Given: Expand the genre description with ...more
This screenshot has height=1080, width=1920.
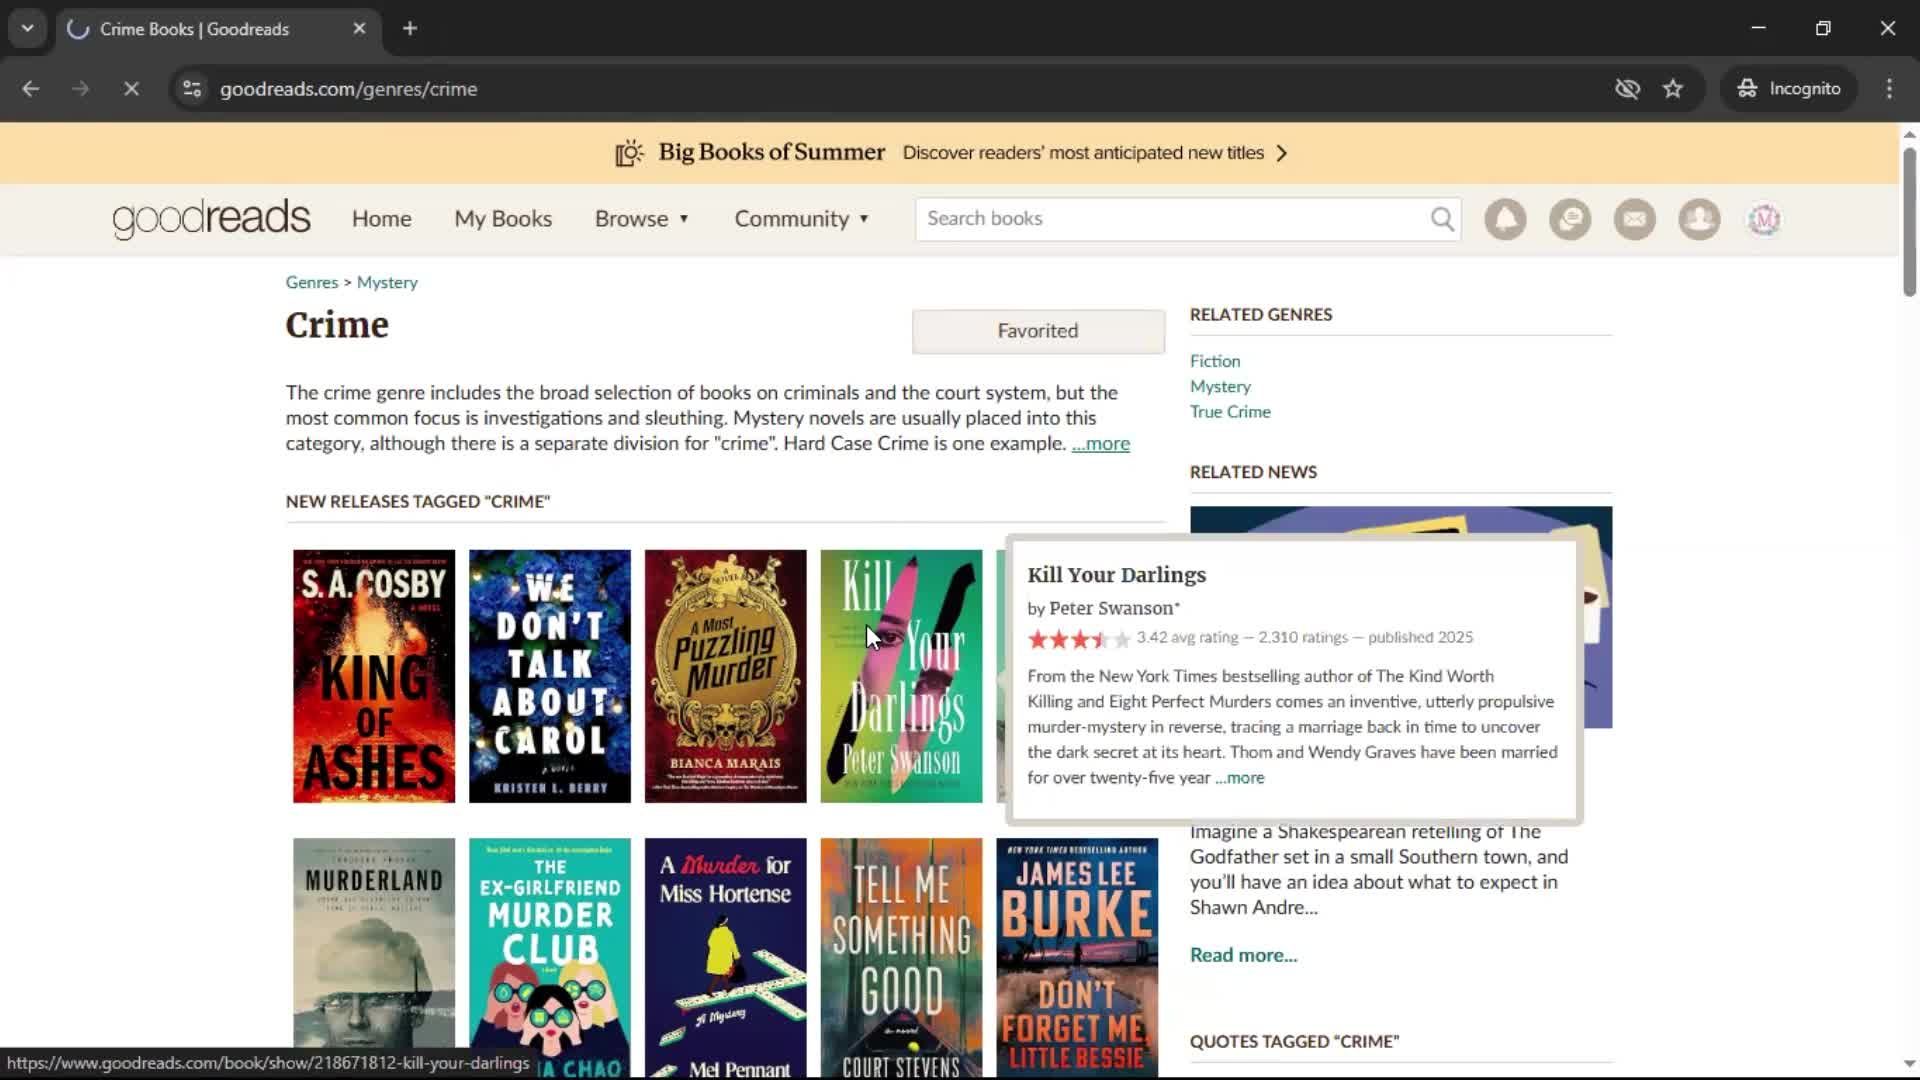Looking at the screenshot, I should (1101, 444).
